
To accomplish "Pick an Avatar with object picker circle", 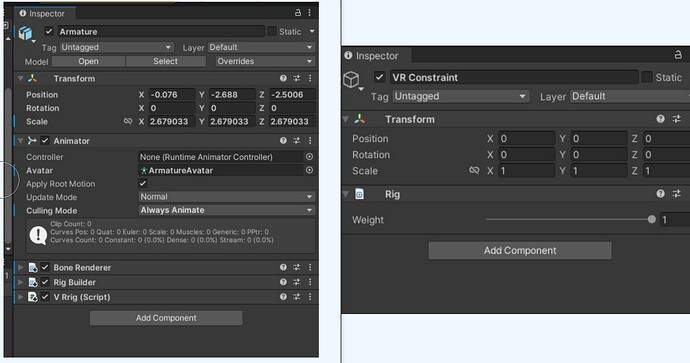I will (x=309, y=170).
